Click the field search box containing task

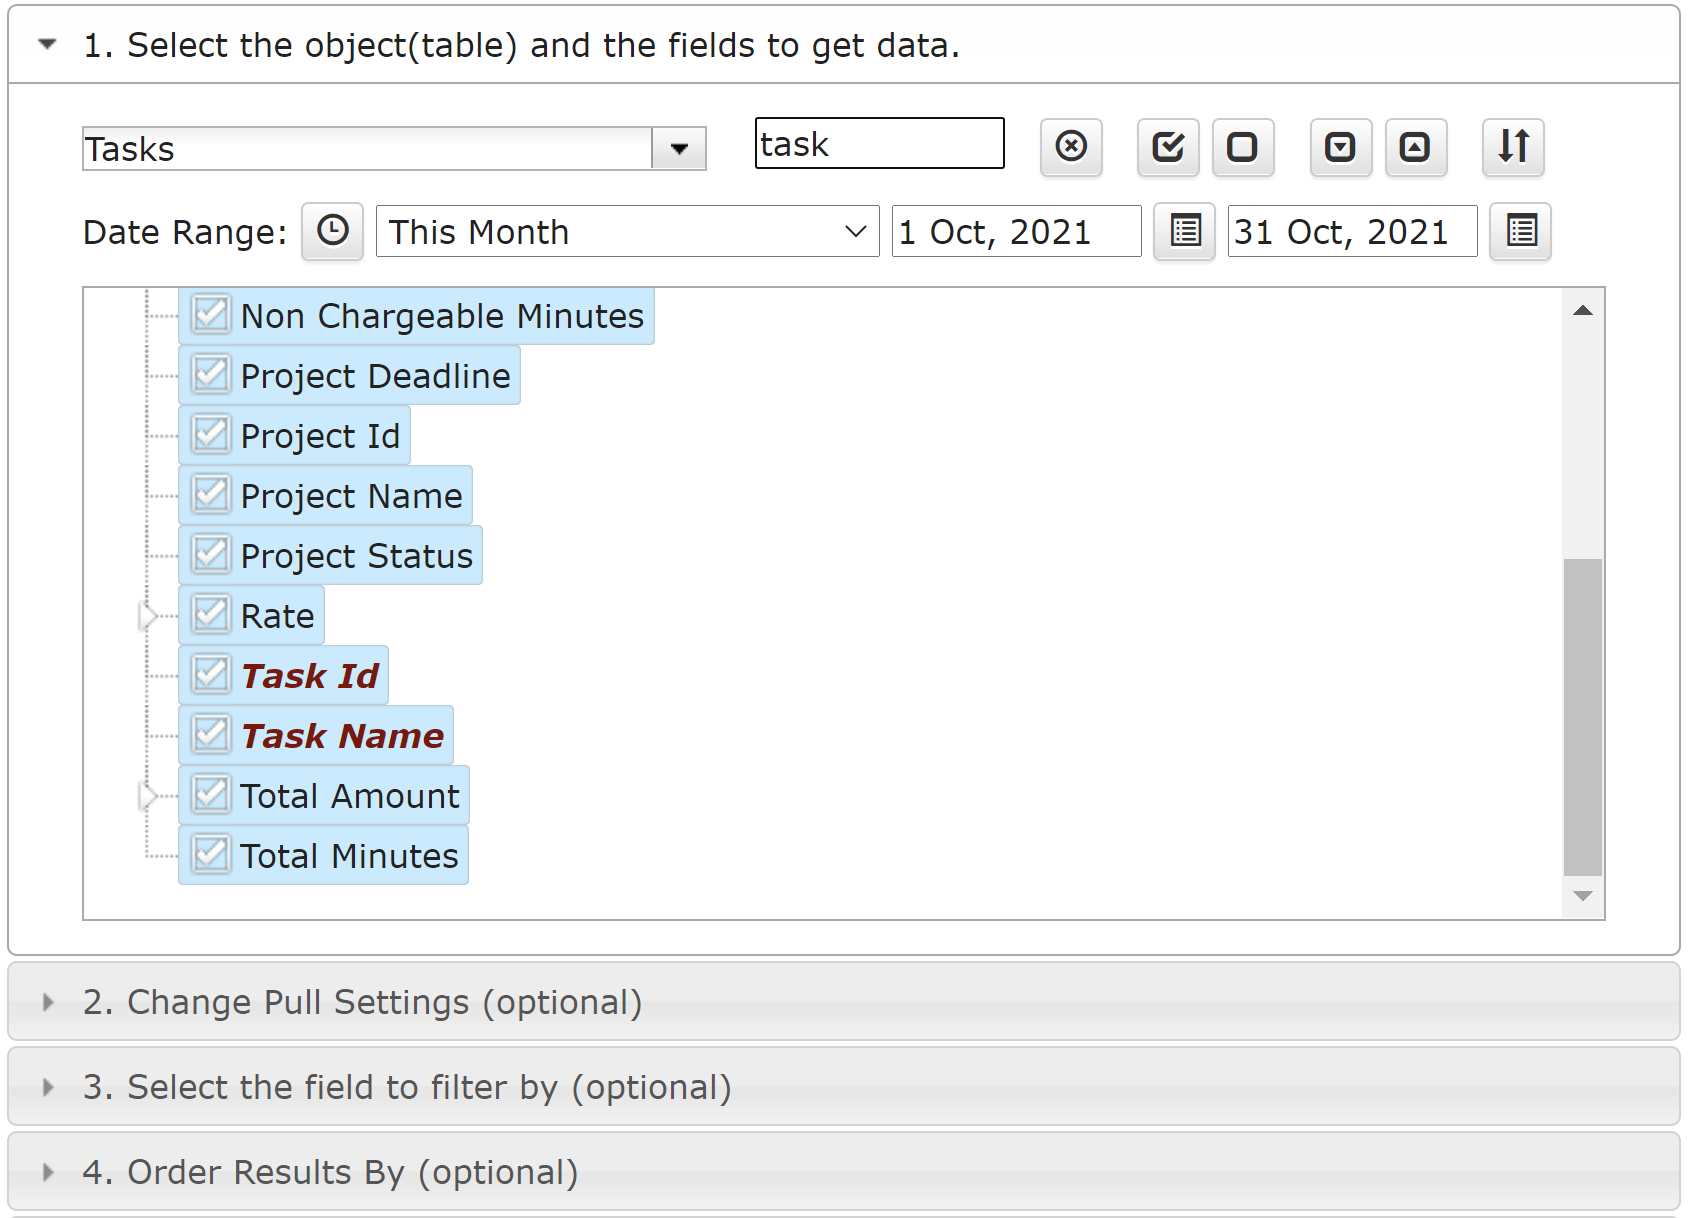[x=879, y=144]
